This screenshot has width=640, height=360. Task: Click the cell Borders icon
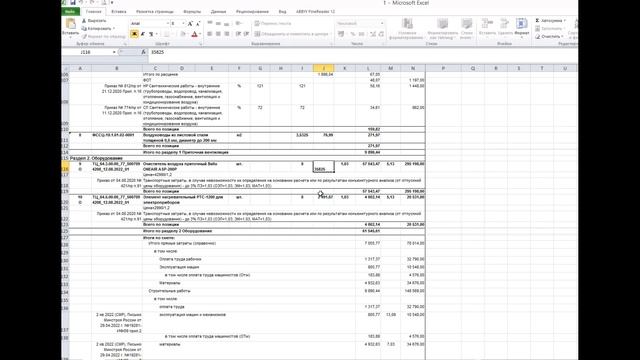click(x=167, y=34)
